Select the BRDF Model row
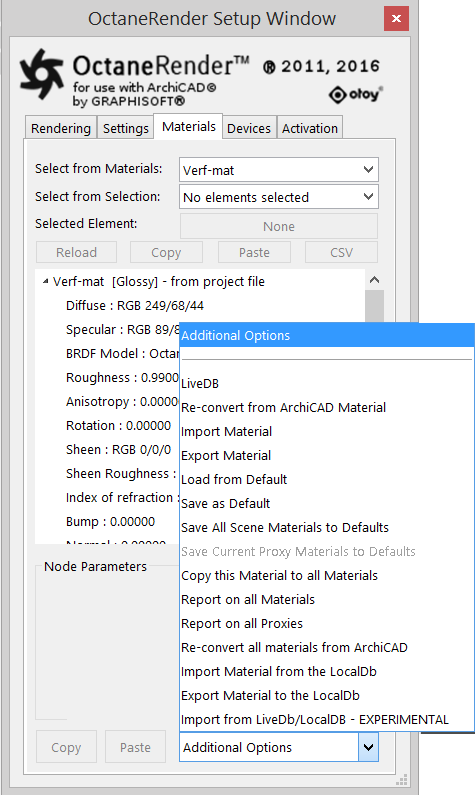 (122, 353)
